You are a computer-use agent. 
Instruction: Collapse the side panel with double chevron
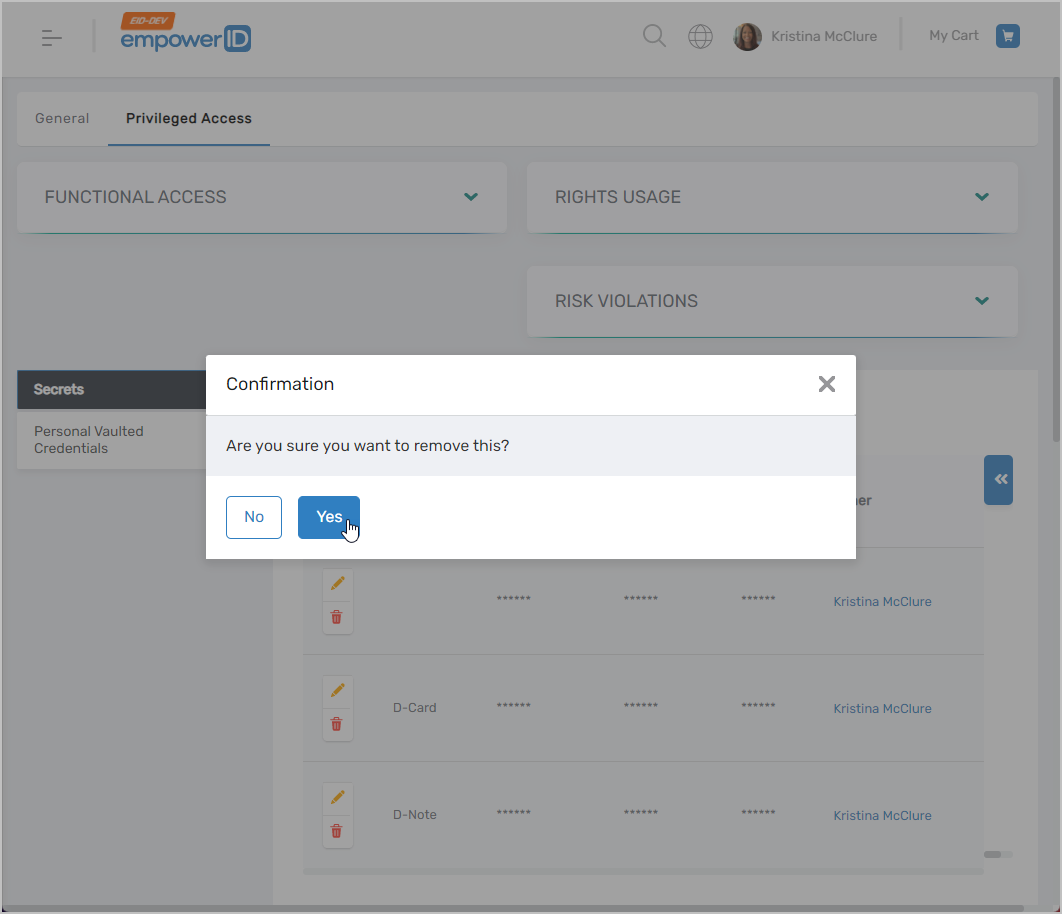point(999,480)
